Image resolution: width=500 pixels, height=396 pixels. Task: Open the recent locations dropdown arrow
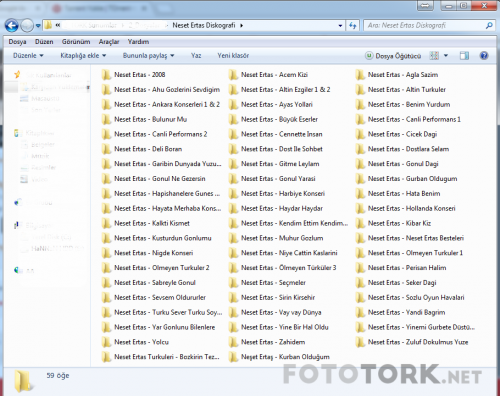tap(38, 26)
